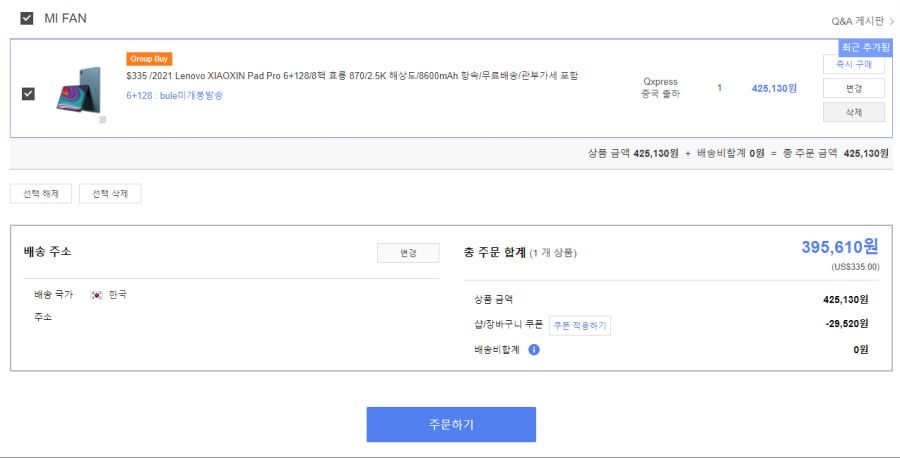
Task: Click the 선택 삭제 button
Action: 110,194
